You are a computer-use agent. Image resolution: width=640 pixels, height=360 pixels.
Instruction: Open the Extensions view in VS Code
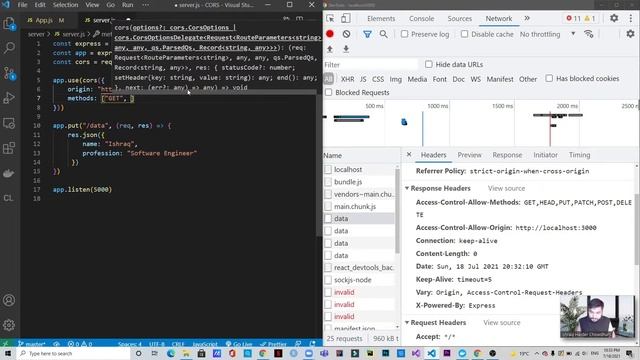point(9,148)
